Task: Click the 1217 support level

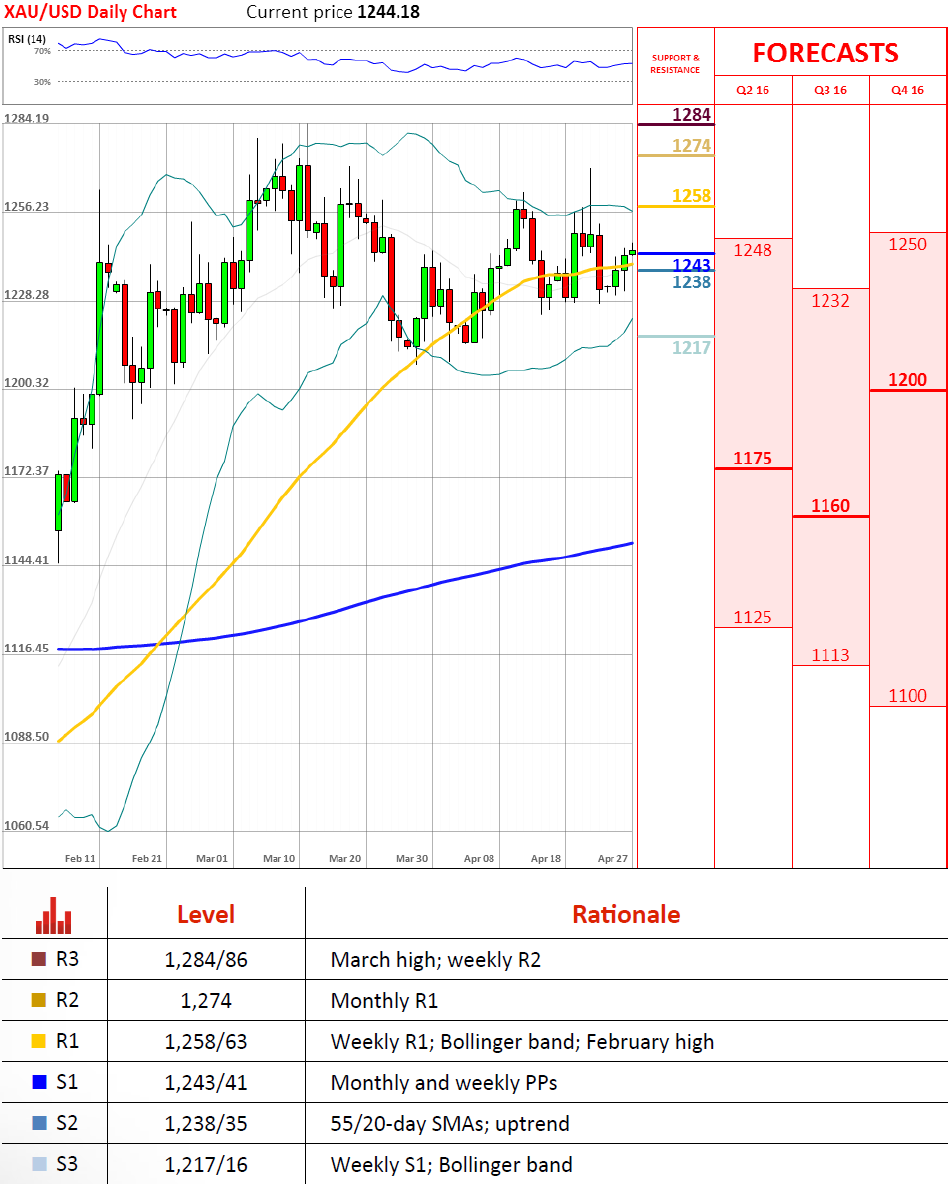Action: click(692, 347)
